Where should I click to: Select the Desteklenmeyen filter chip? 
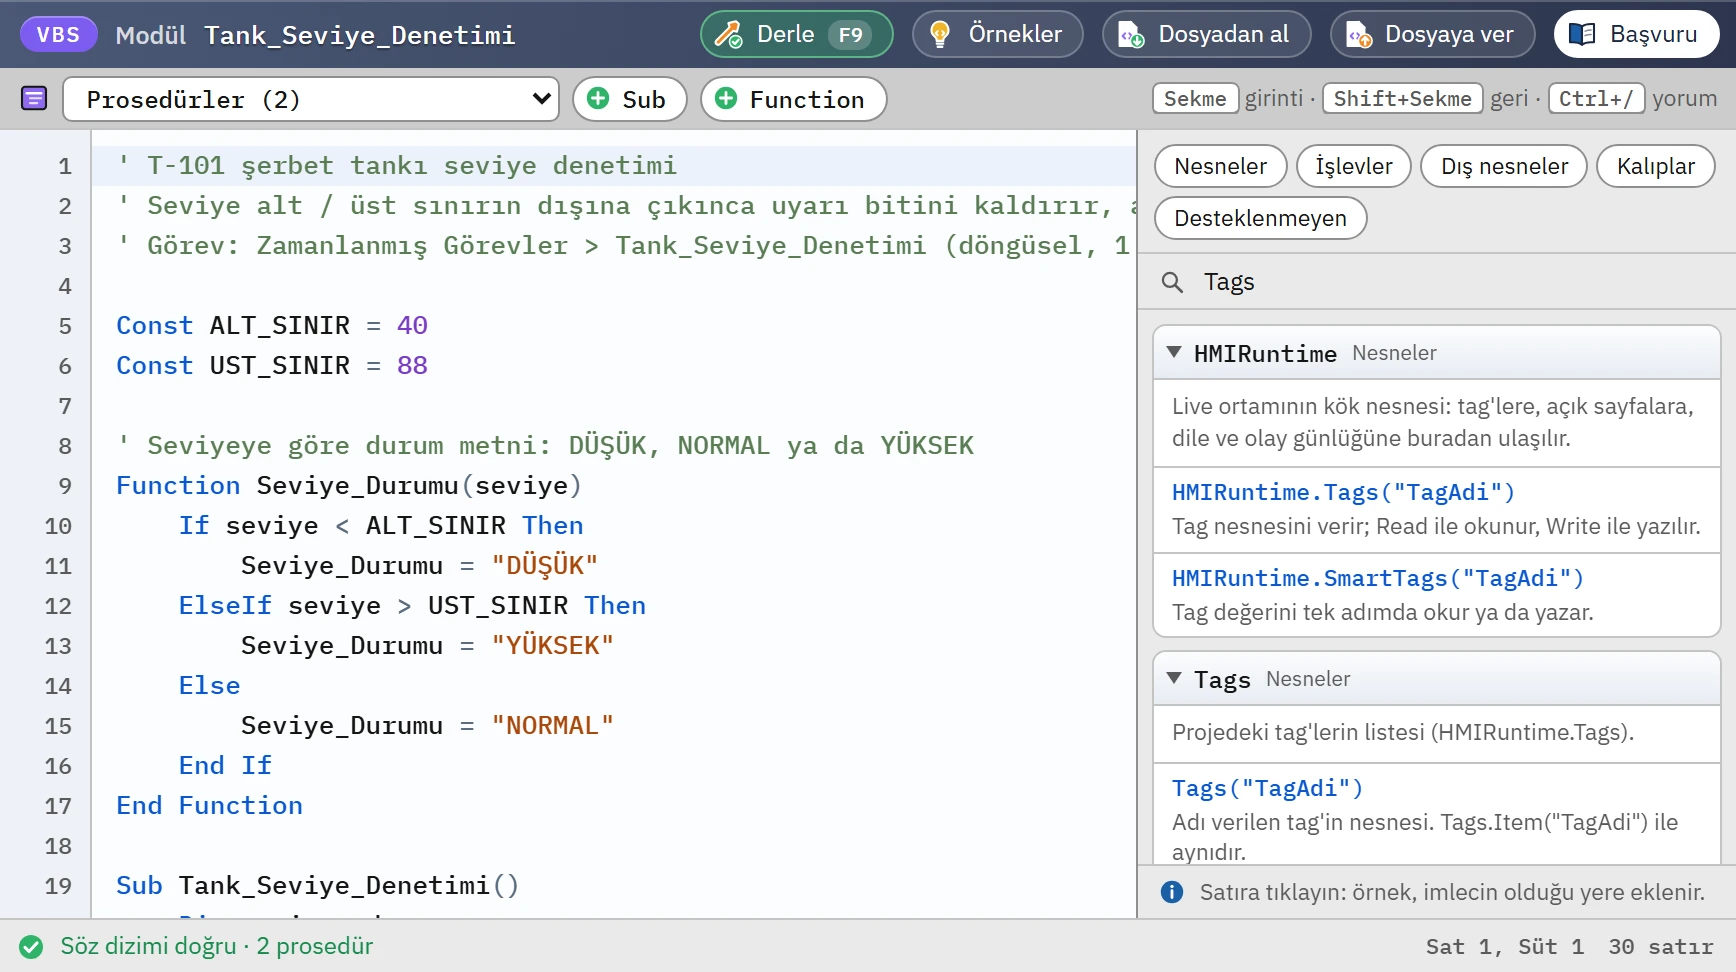click(x=1260, y=218)
